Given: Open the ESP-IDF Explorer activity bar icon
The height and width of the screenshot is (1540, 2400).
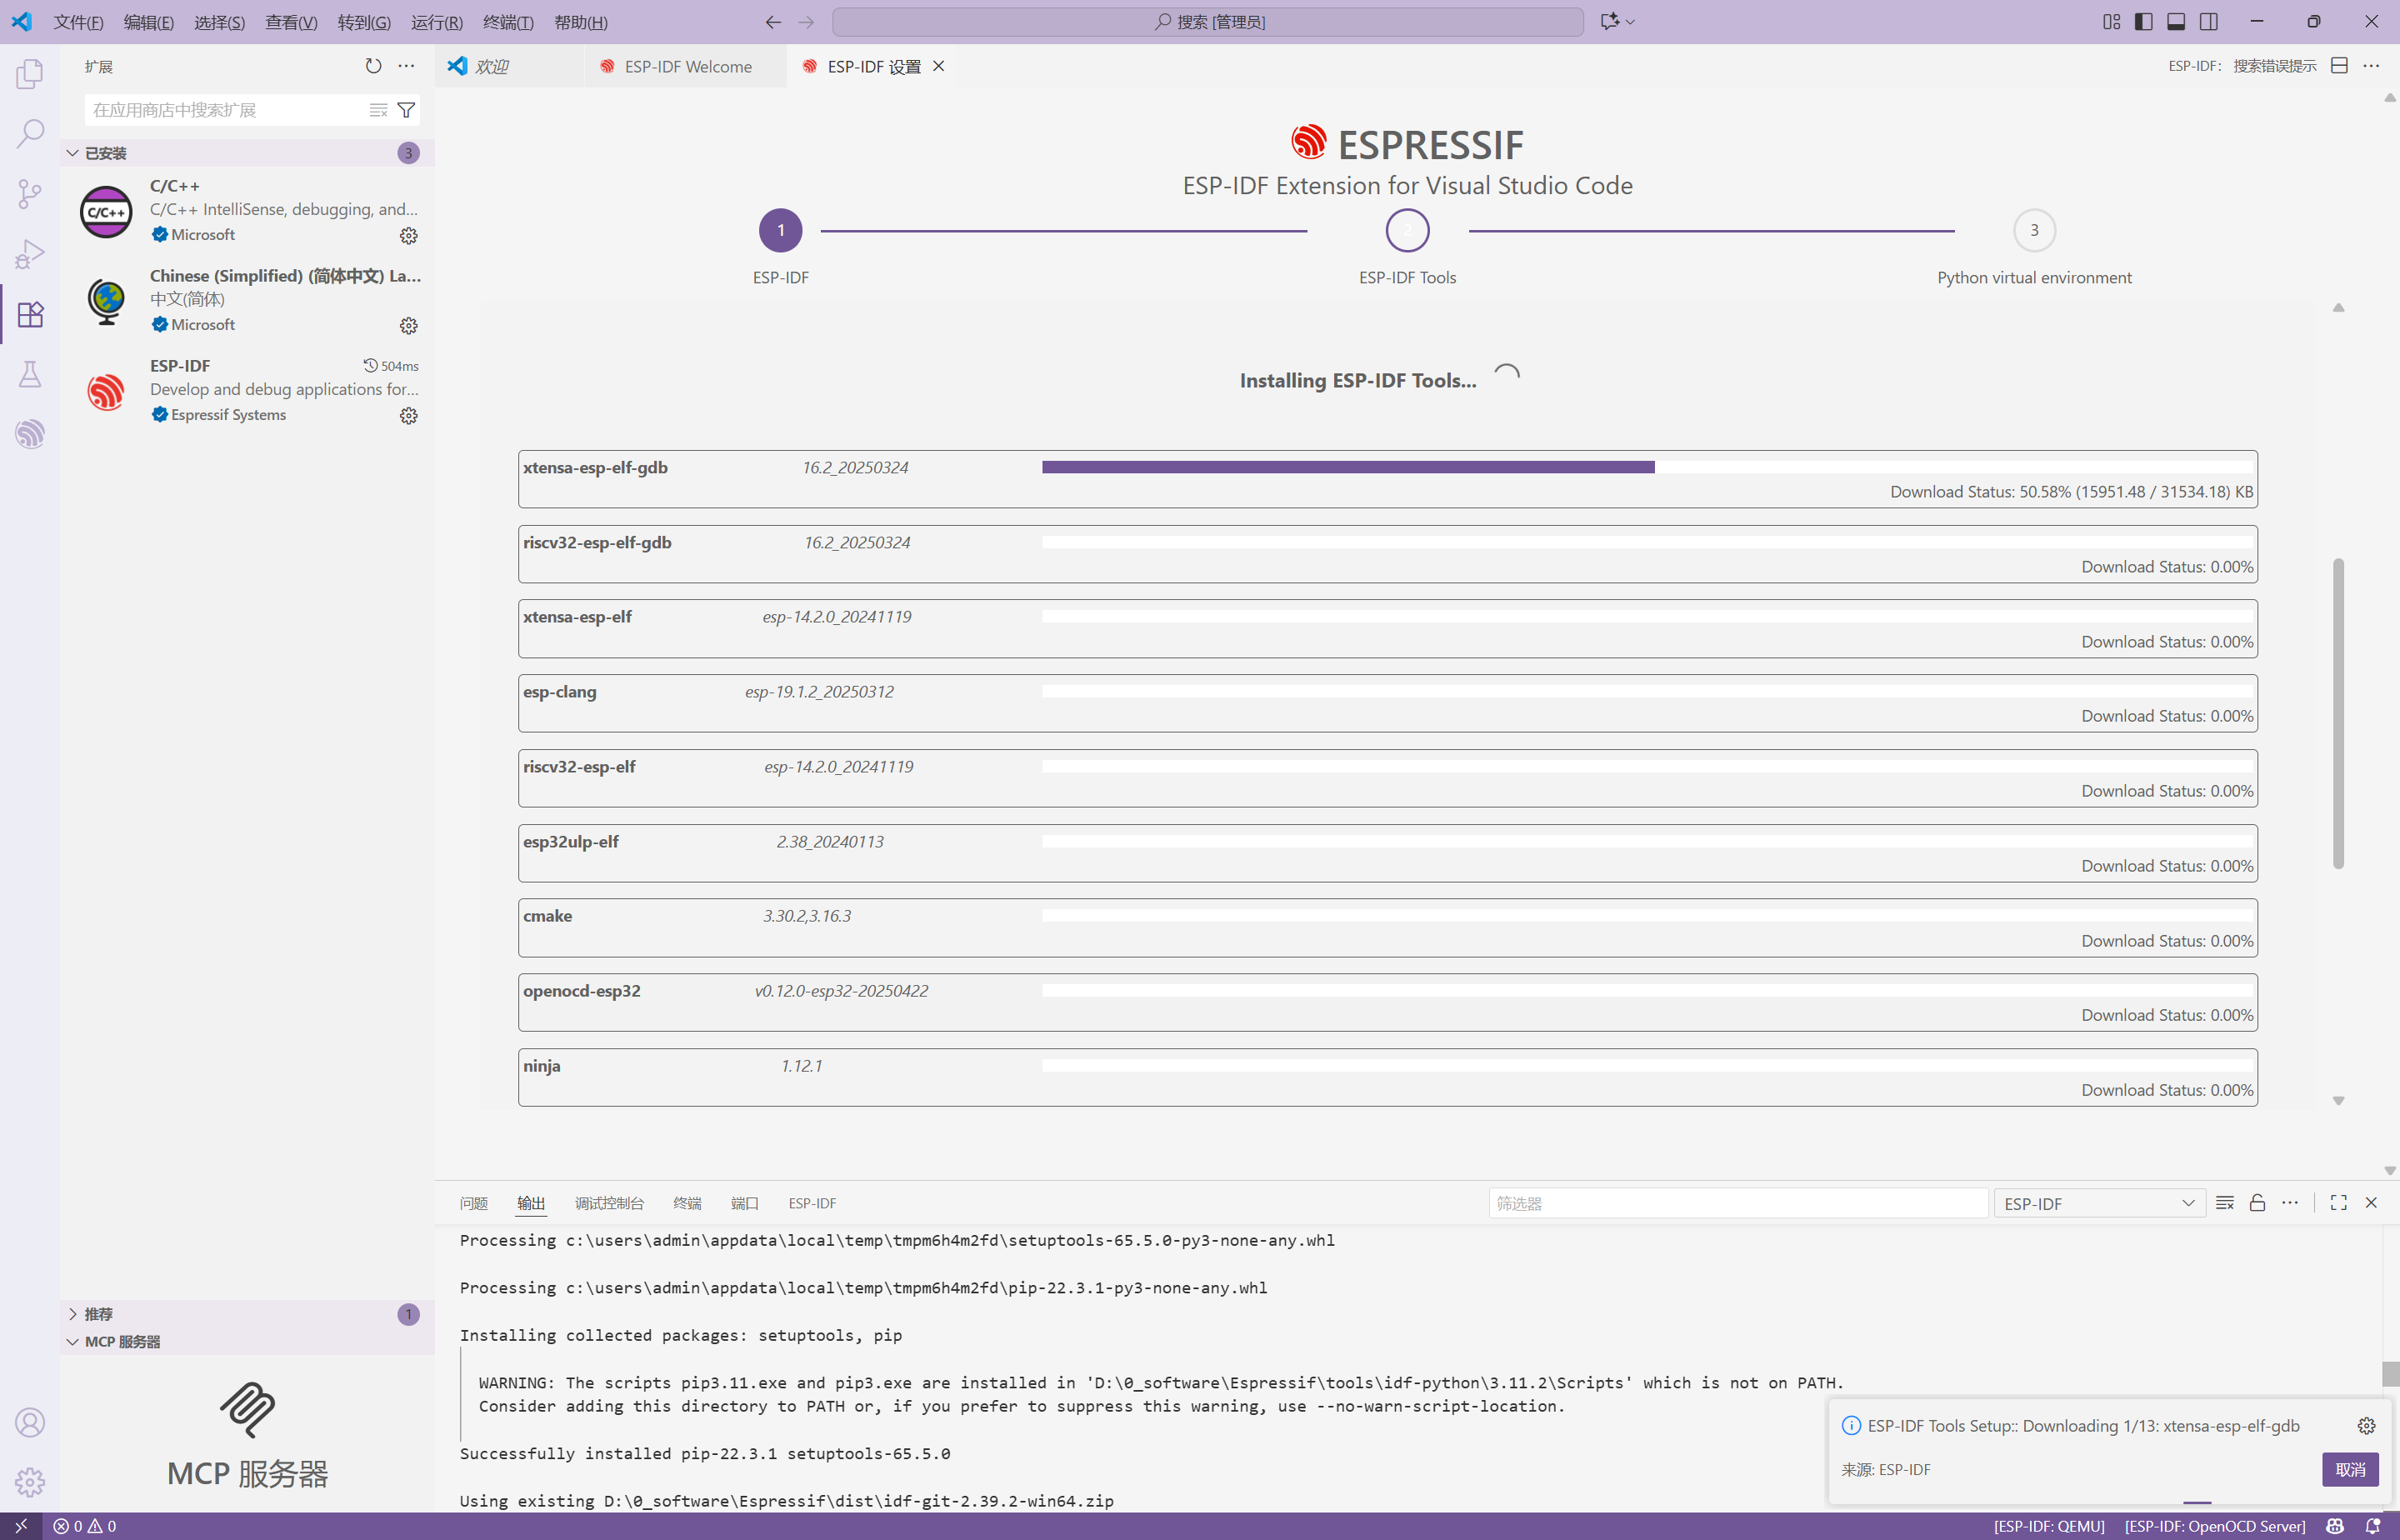Looking at the screenshot, I should 30,434.
